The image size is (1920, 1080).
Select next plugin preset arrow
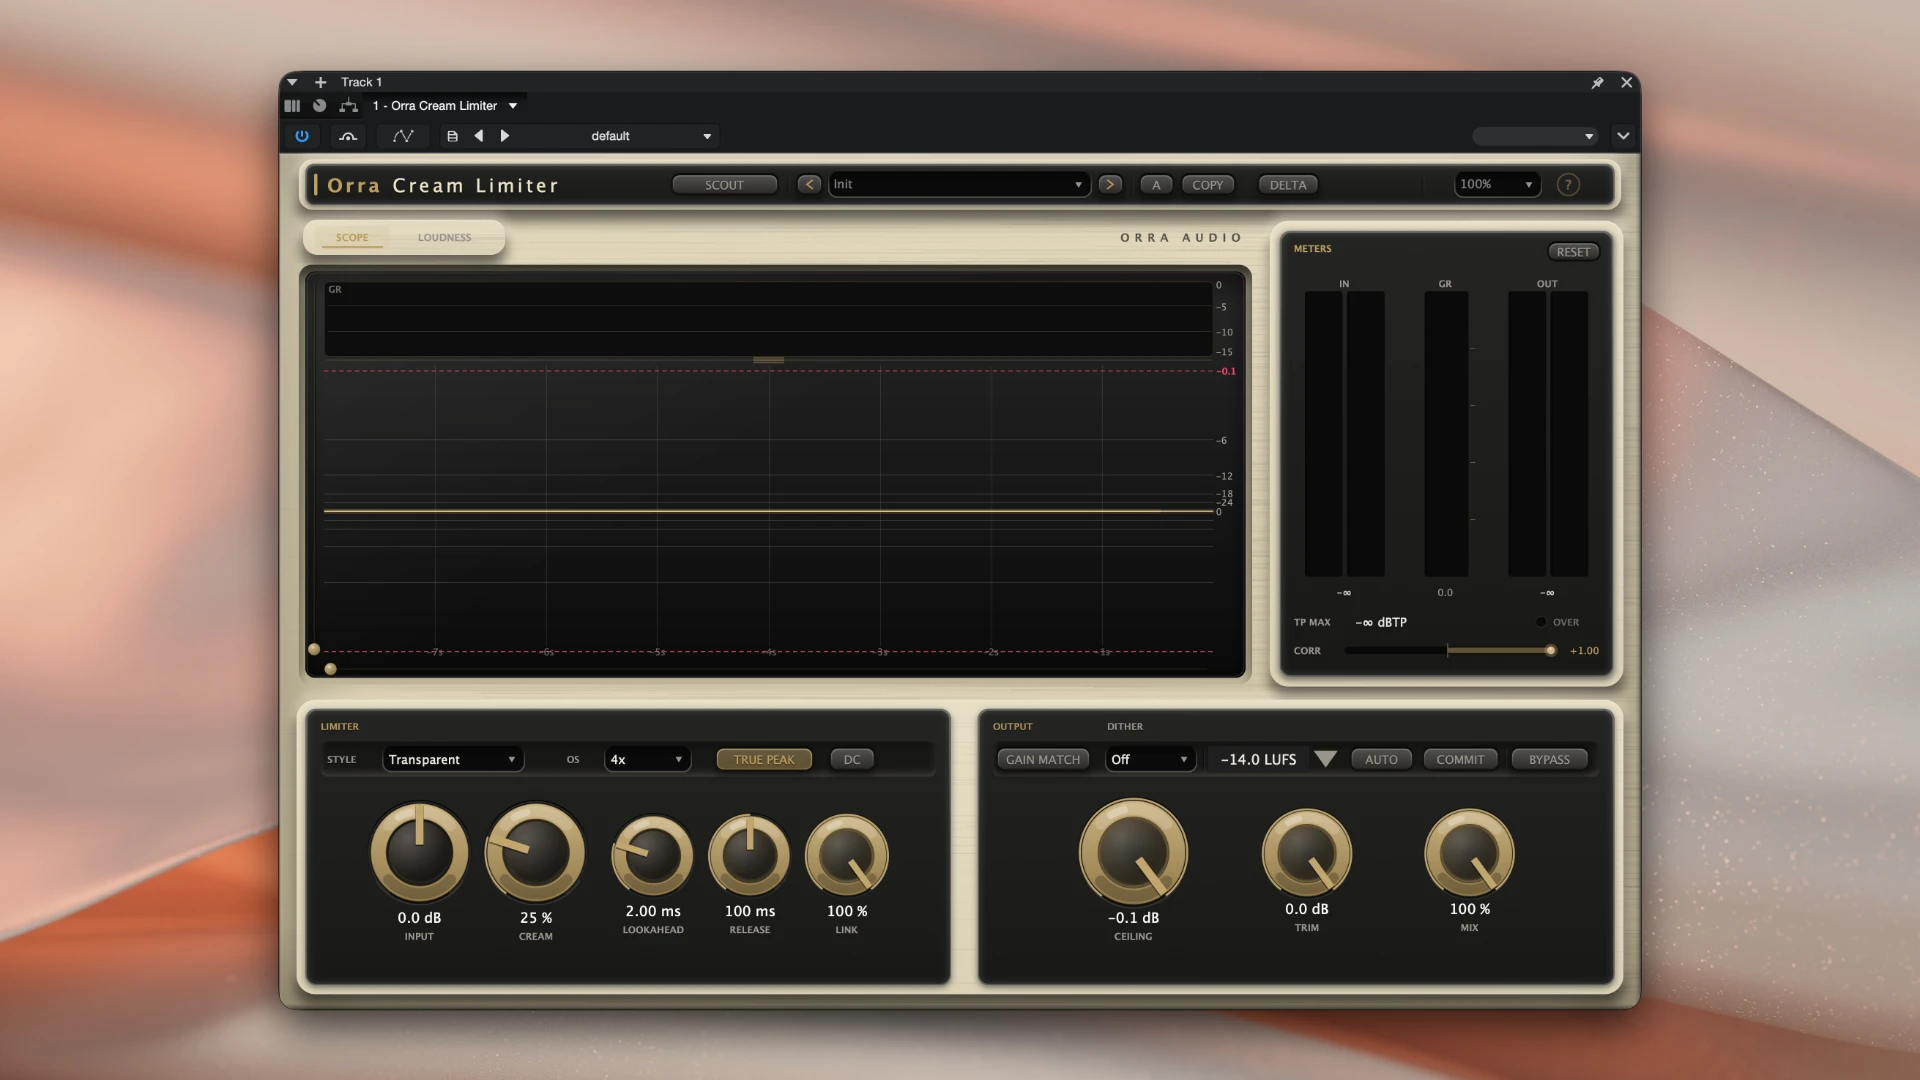tap(1109, 185)
